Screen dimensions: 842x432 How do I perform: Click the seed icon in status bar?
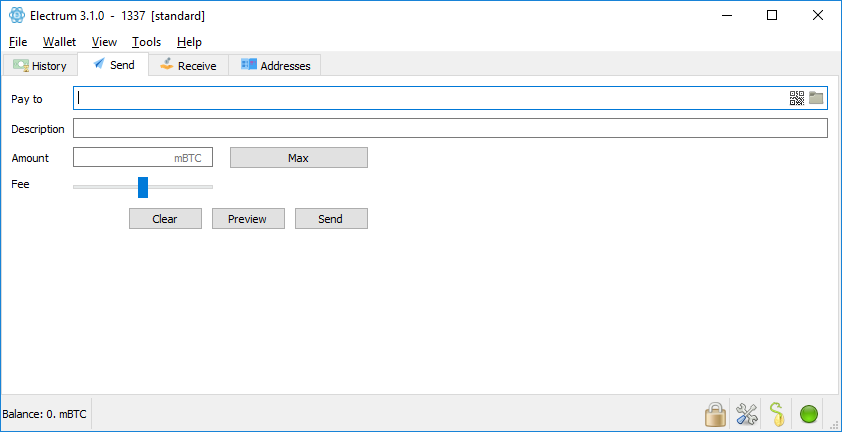(777, 414)
